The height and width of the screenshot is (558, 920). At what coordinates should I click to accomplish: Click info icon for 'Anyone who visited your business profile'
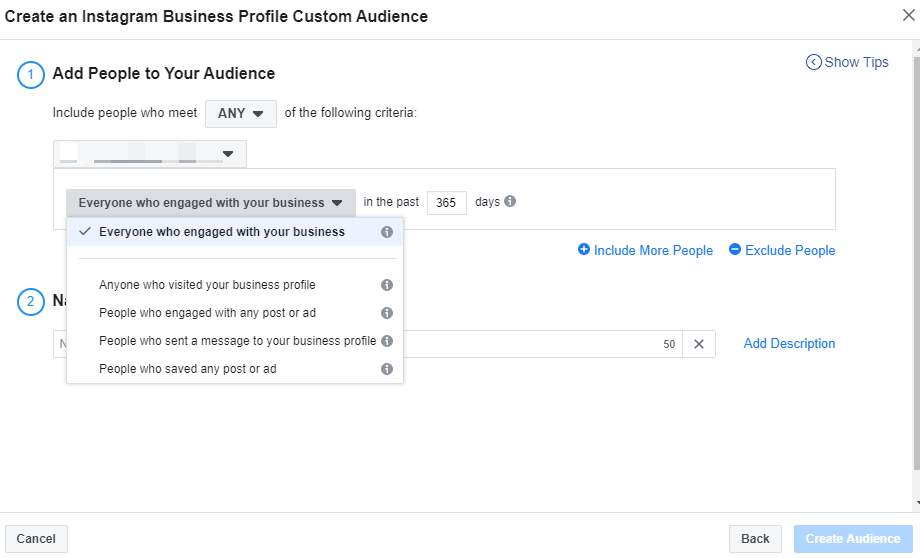(387, 285)
